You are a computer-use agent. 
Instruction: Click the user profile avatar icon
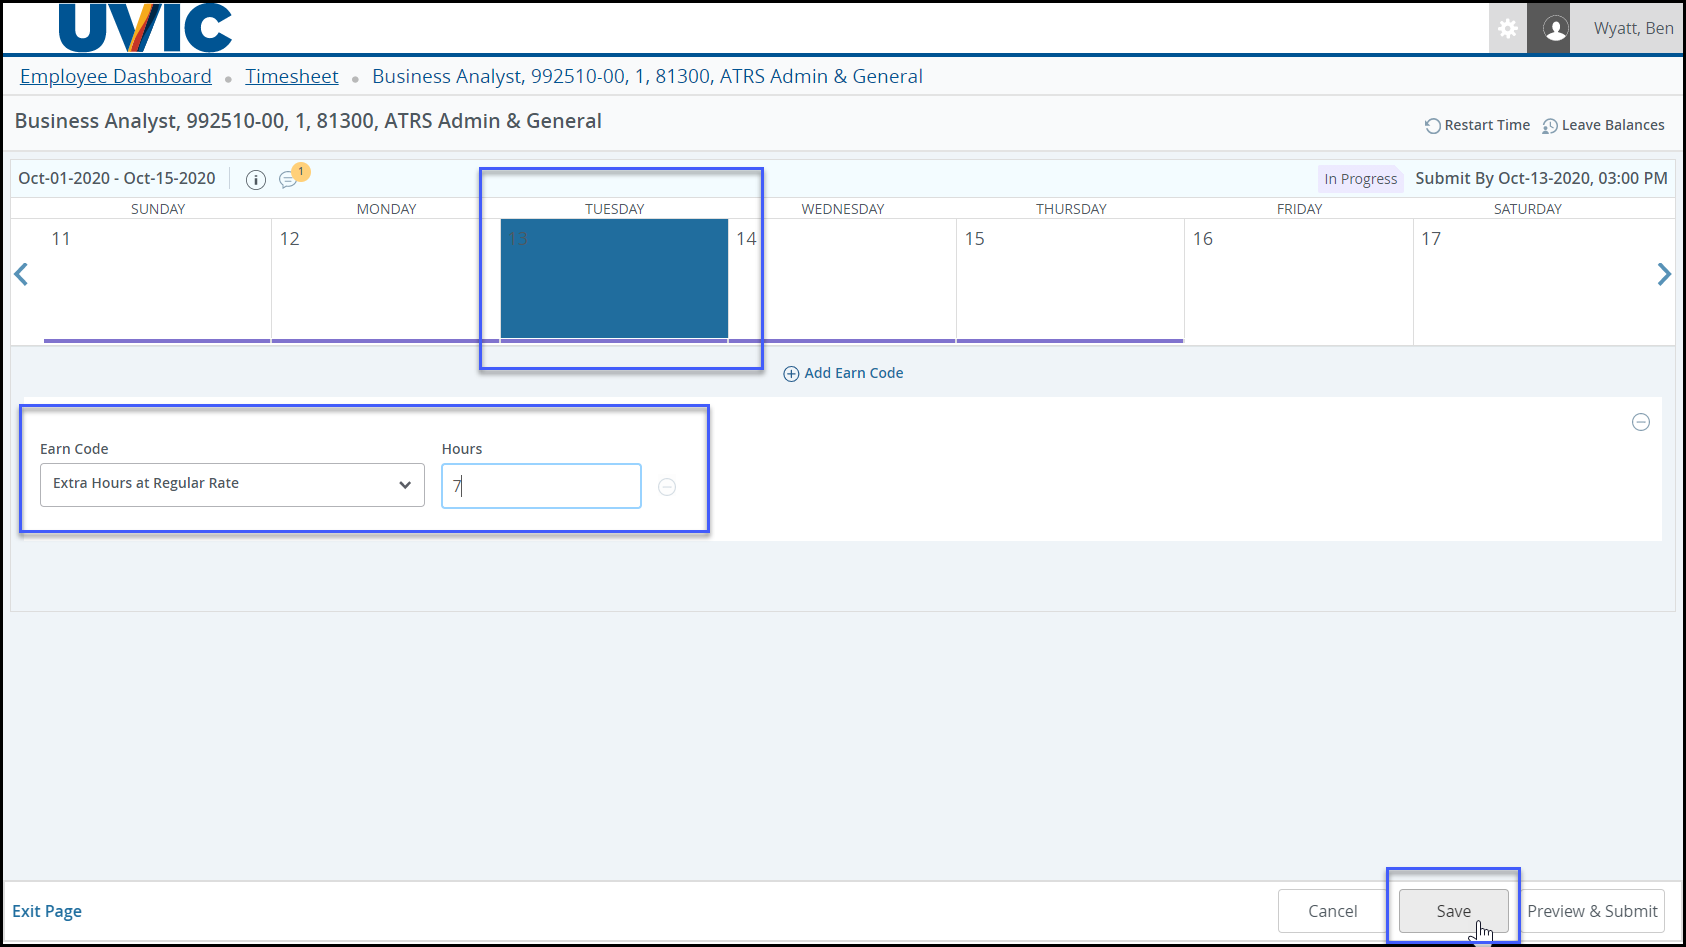[1555, 29]
